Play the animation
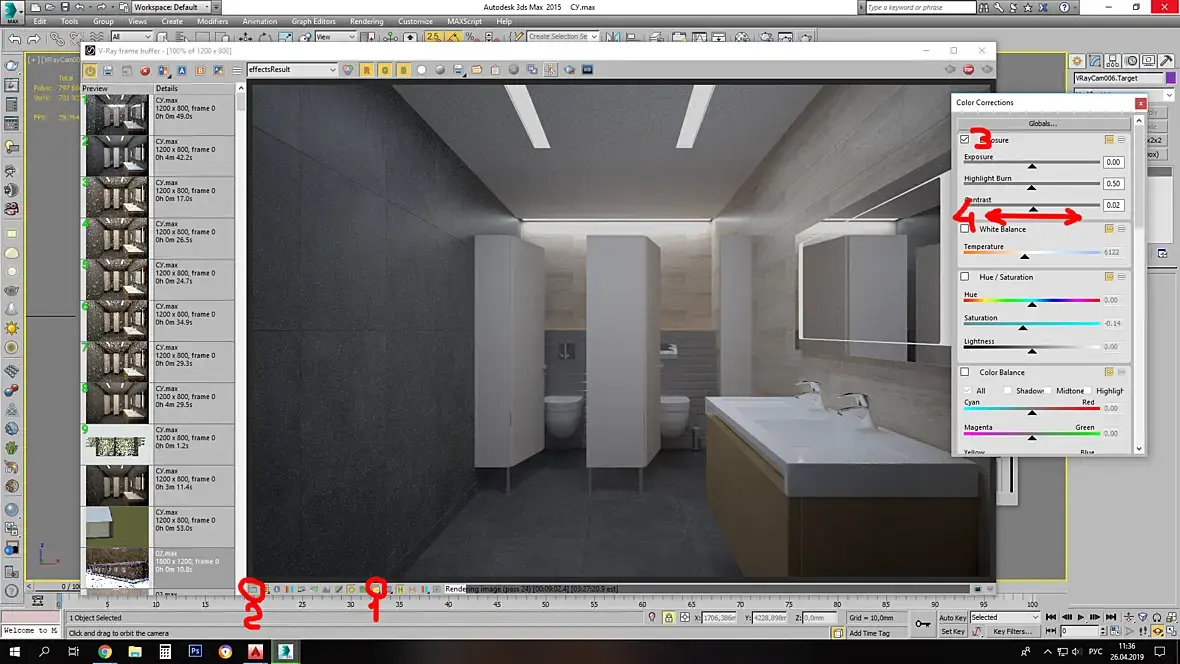Image resolution: width=1180 pixels, height=664 pixels. pos(1081,617)
